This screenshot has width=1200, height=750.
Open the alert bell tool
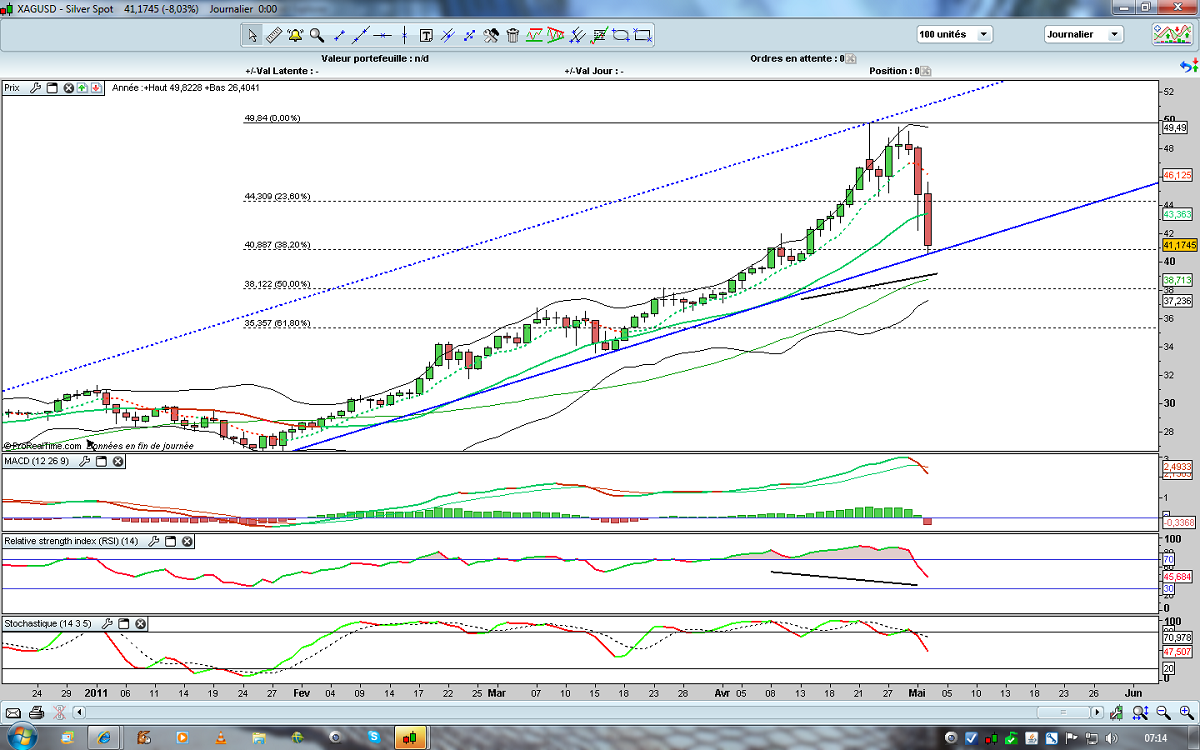(295, 35)
